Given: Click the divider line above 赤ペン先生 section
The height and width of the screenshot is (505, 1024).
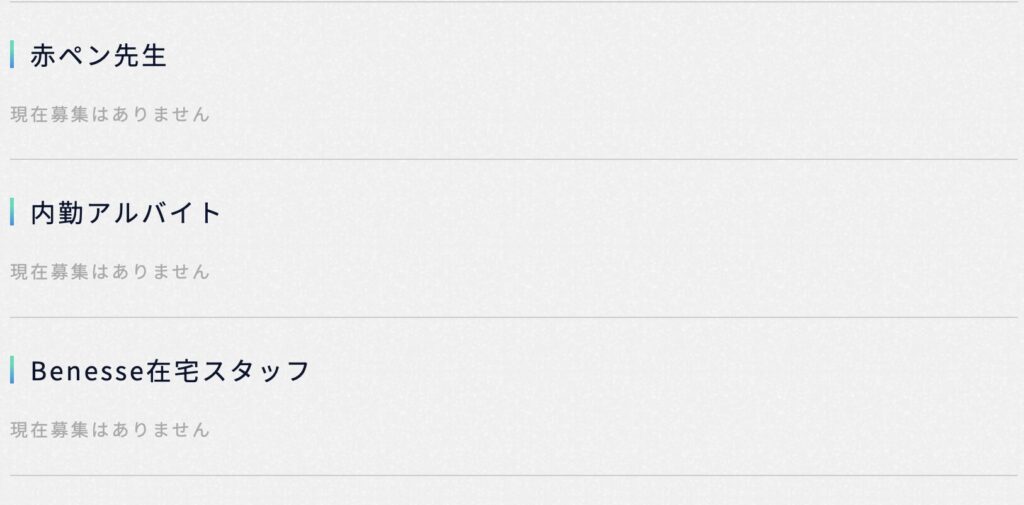Looking at the screenshot, I should click(x=513, y=2).
